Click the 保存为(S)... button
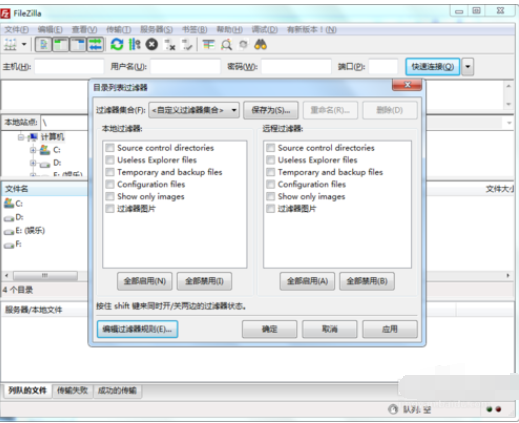Viewport: 519px width, 423px height. point(271,110)
